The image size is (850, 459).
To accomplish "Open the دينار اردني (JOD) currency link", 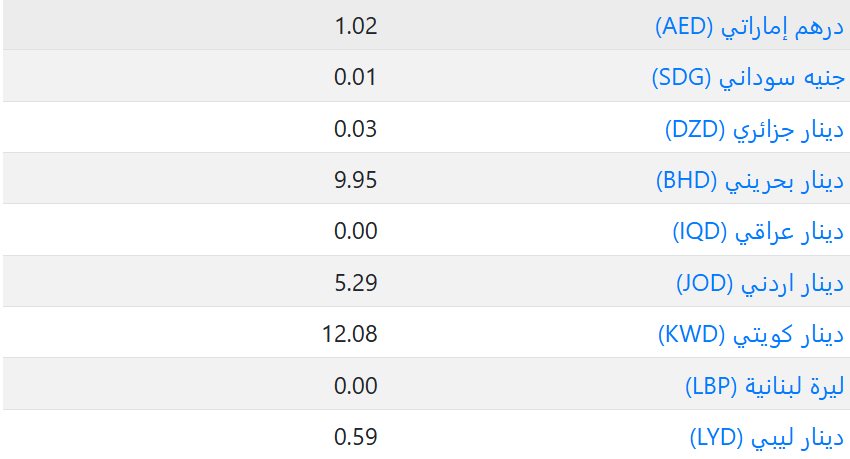I will [760, 283].
